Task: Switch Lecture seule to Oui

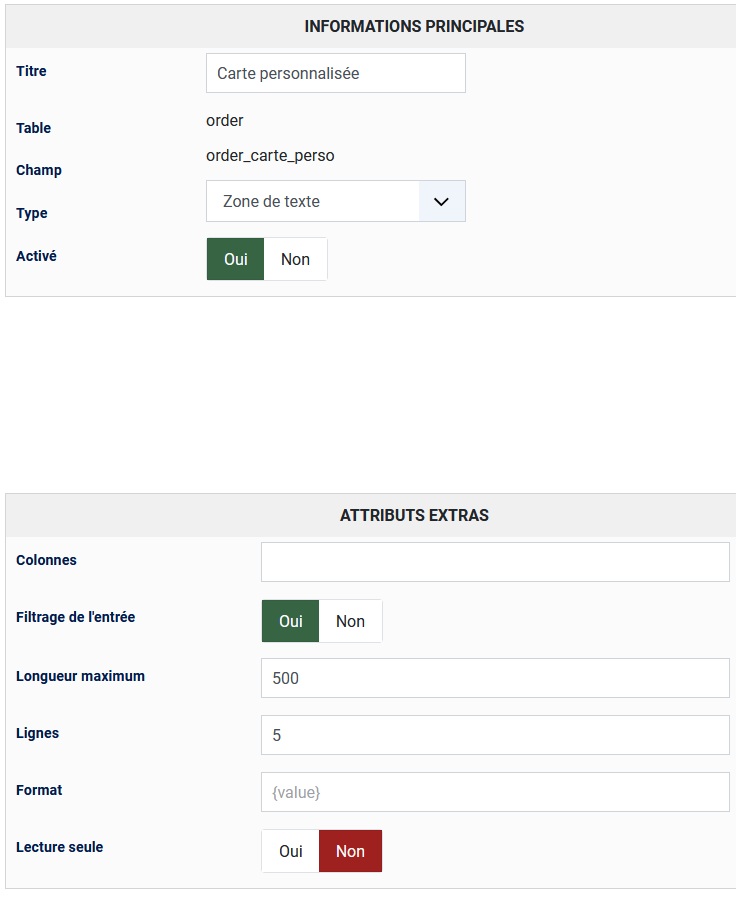Action: 291,851
